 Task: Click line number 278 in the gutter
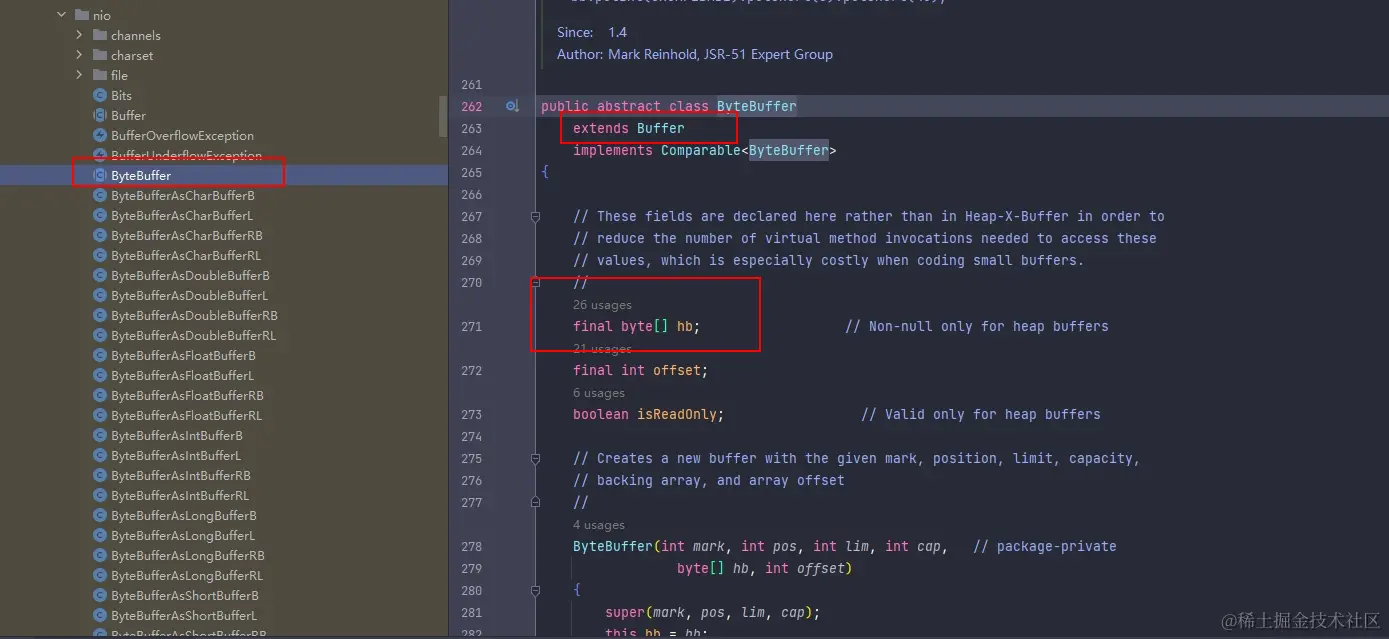click(471, 546)
